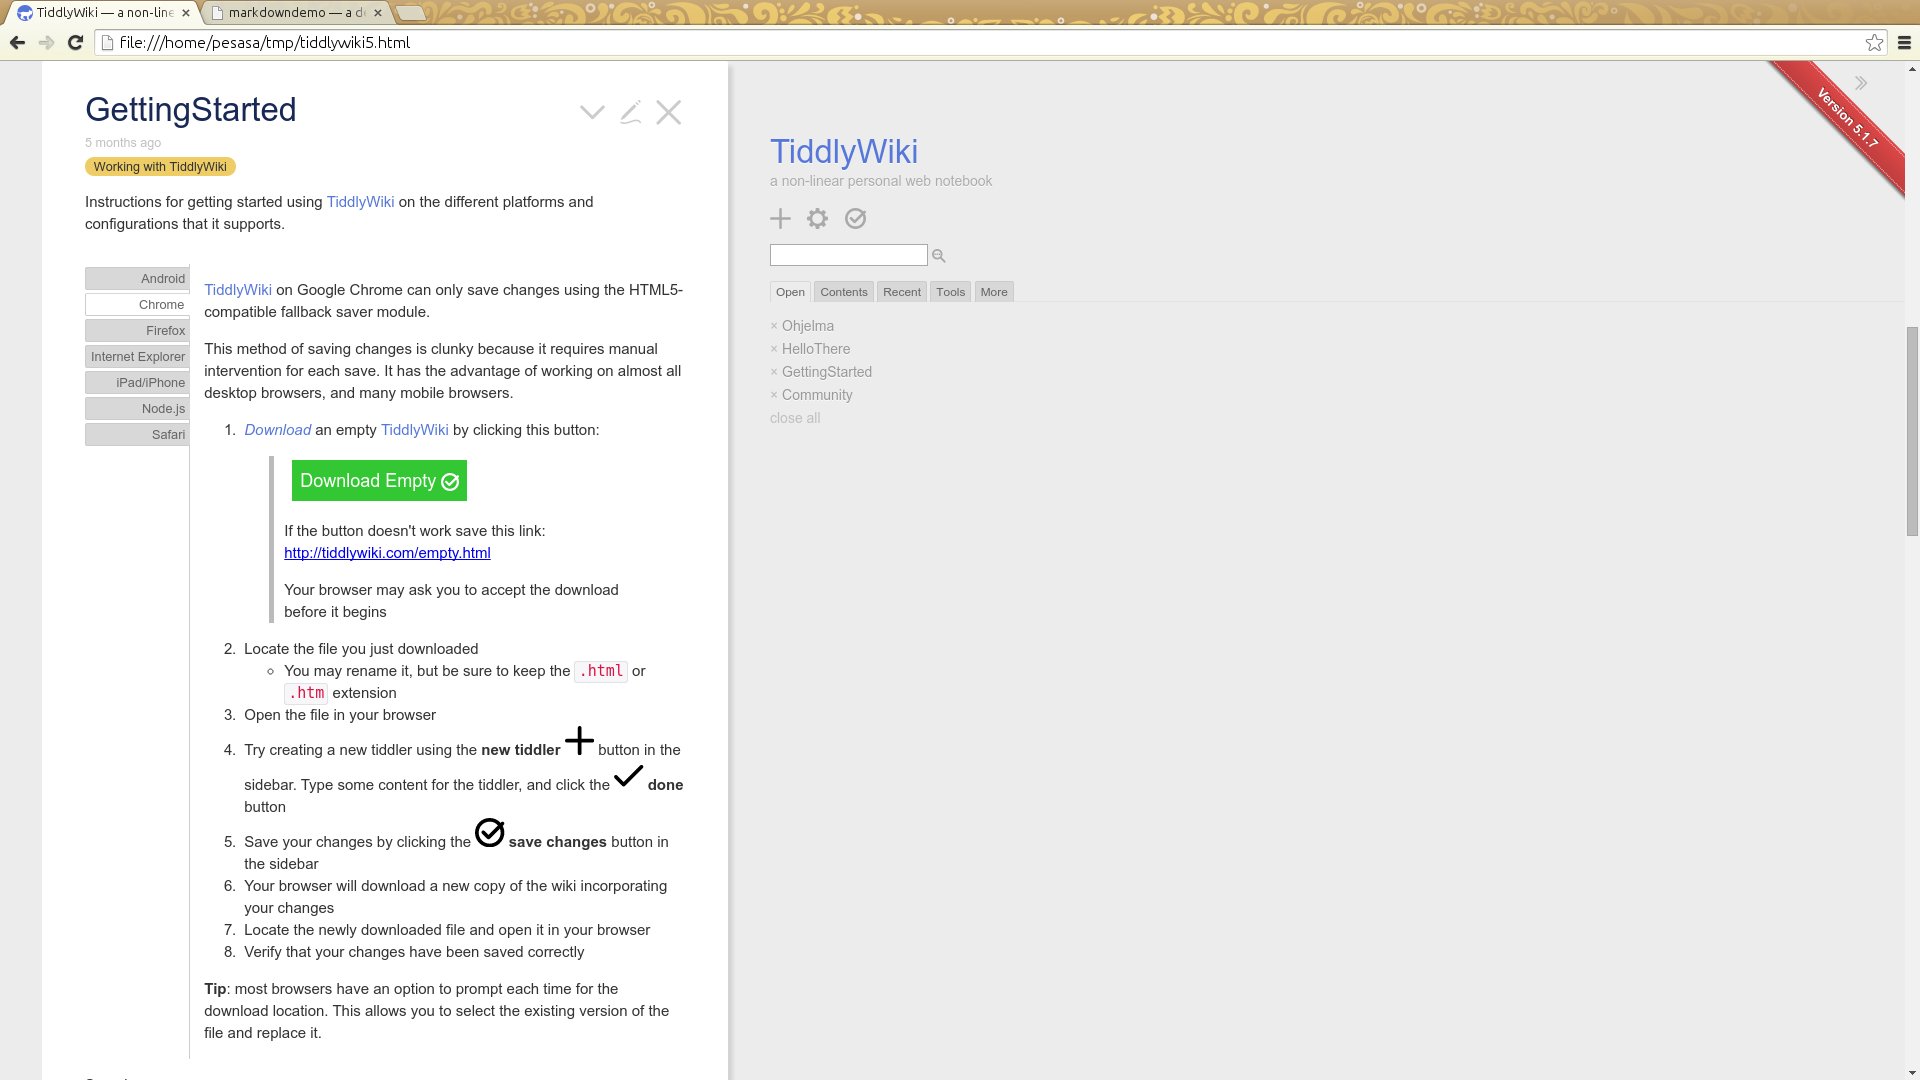Switch to the Open sidebar tab
Viewport: 1920px width, 1080px height.
coord(790,292)
